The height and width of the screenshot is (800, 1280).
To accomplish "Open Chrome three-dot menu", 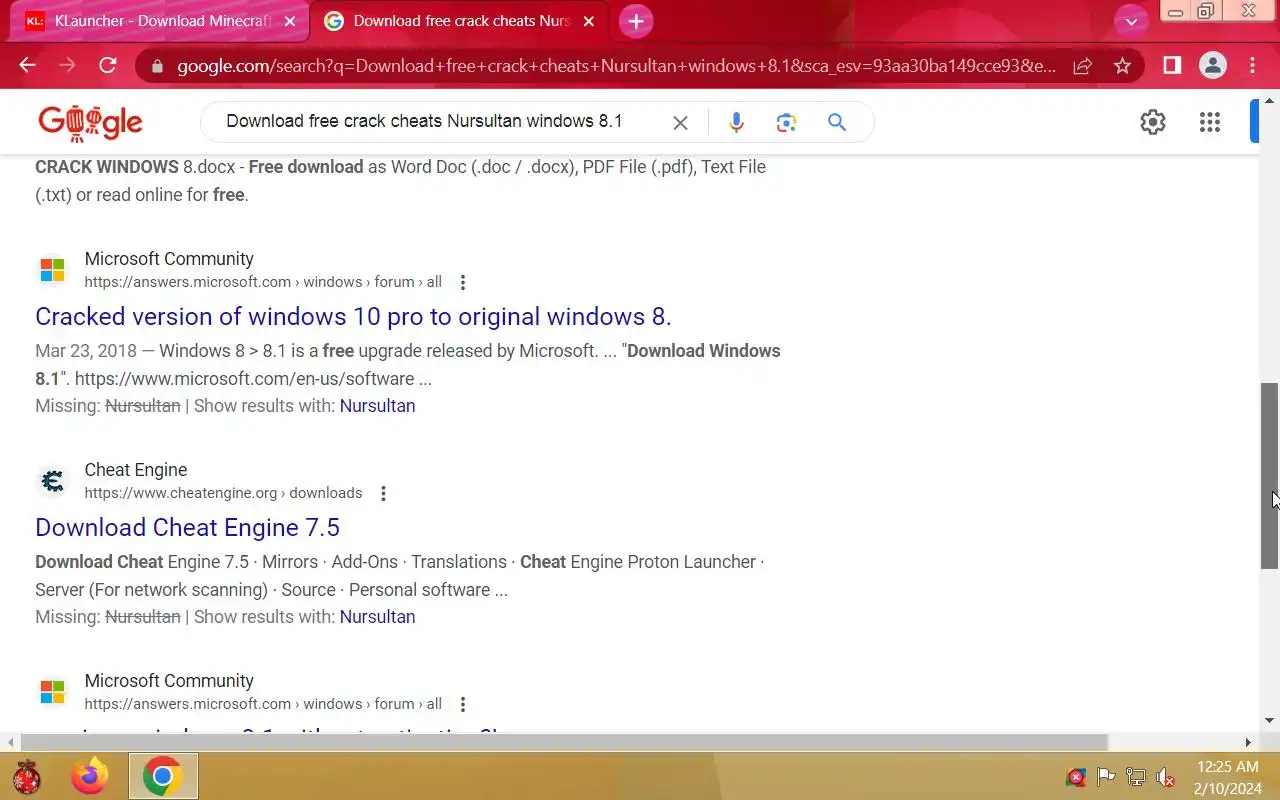I will [1252, 66].
